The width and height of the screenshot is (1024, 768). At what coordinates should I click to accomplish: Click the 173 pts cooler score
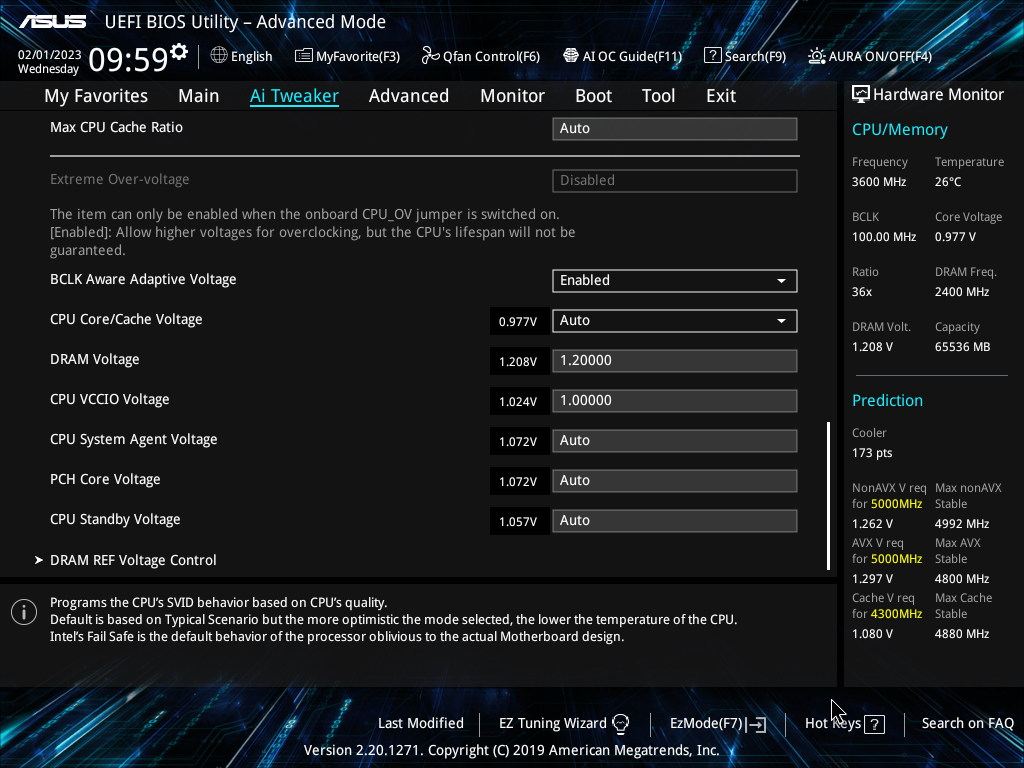tap(872, 453)
